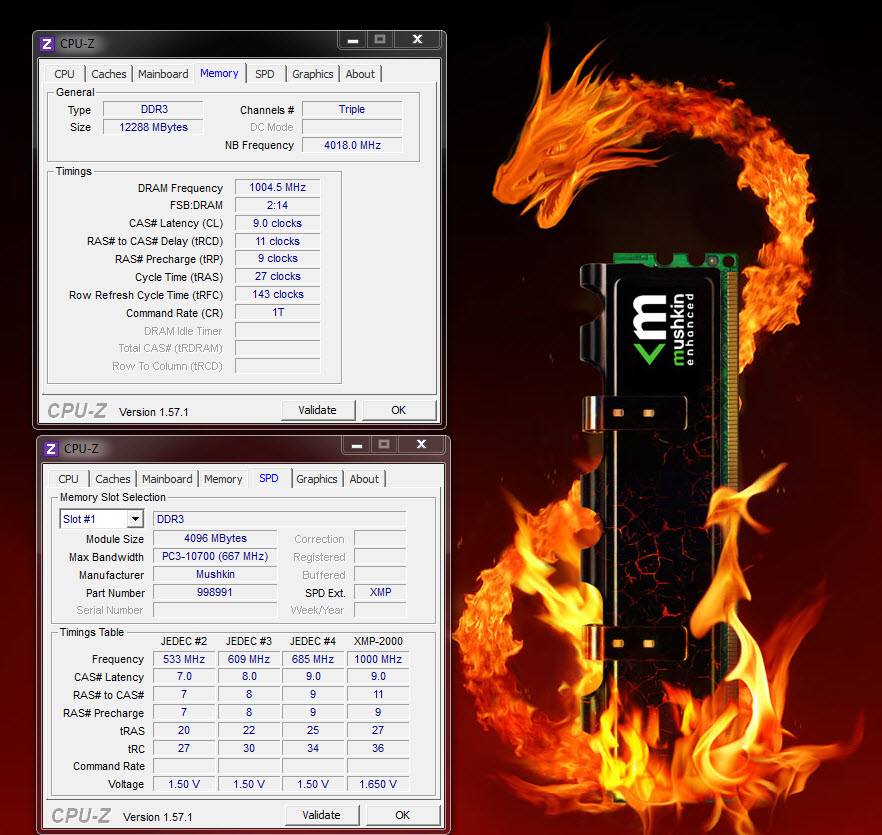Click RAS# Precharge value 9 clocks
This screenshot has height=835, width=882.
[x=277, y=258]
